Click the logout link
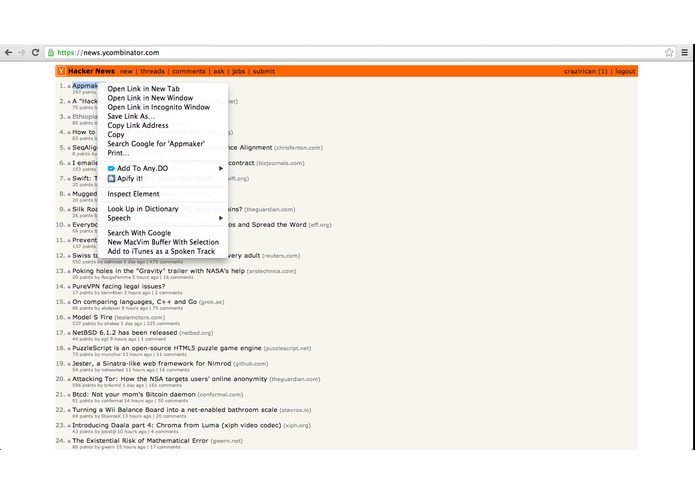 click(625, 71)
